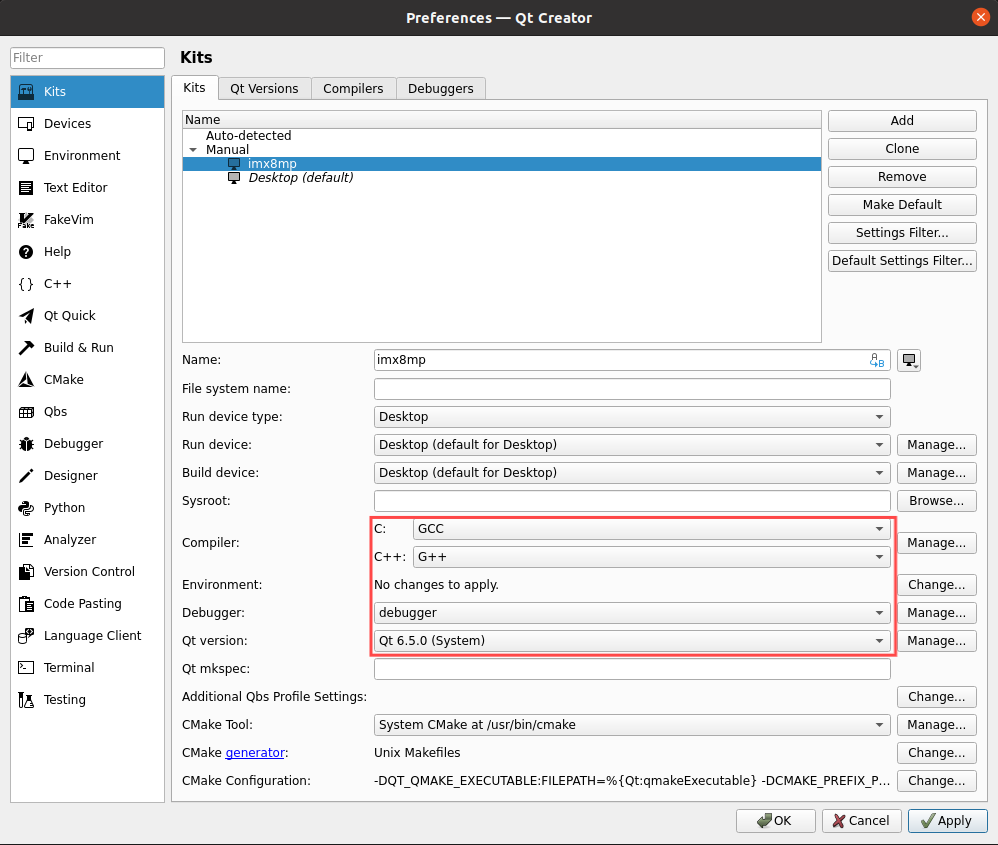
Task: Open the Python preferences category
Action: pos(87,508)
